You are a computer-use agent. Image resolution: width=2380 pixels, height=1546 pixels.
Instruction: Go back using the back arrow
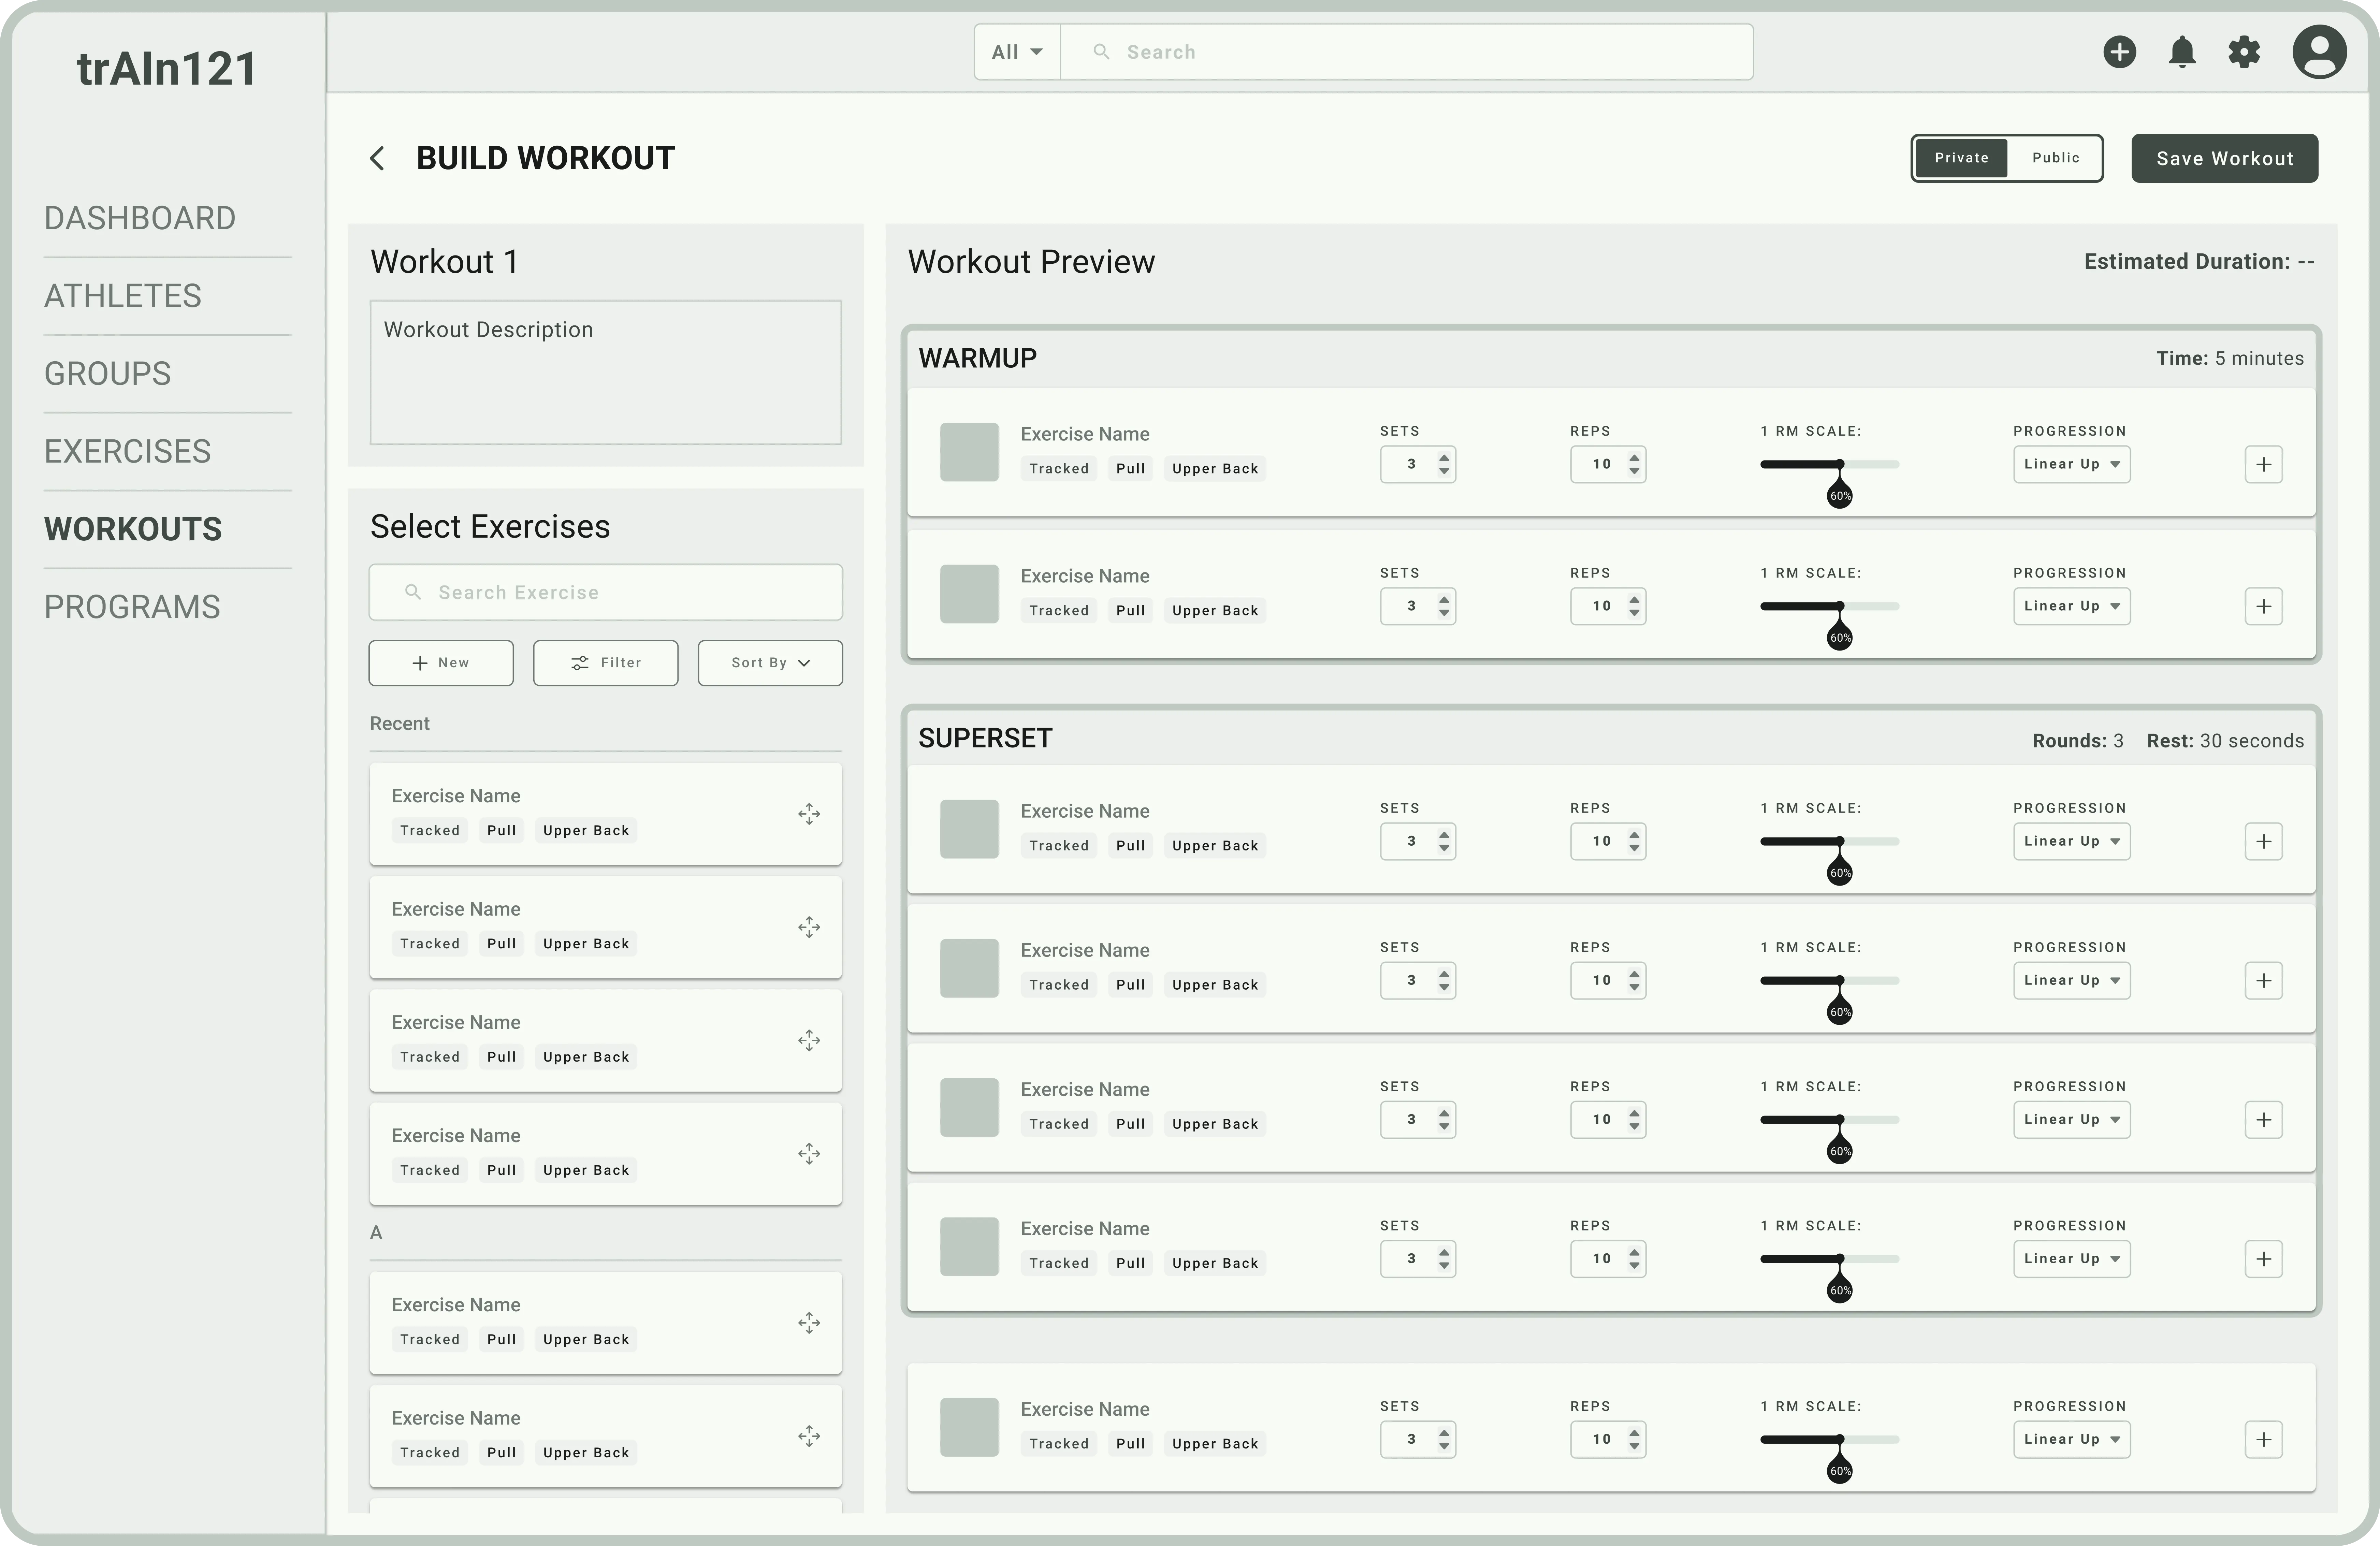tap(377, 158)
